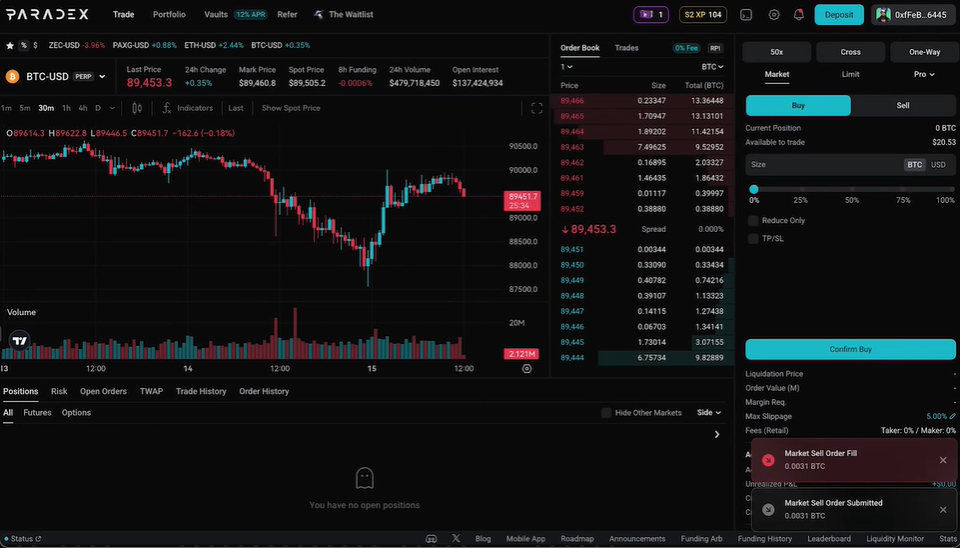Click the RPI badge in order book

coord(715,48)
